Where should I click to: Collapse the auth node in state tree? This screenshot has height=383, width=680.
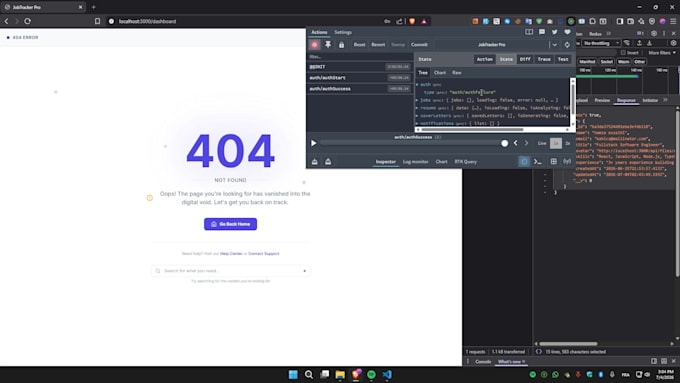418,85
